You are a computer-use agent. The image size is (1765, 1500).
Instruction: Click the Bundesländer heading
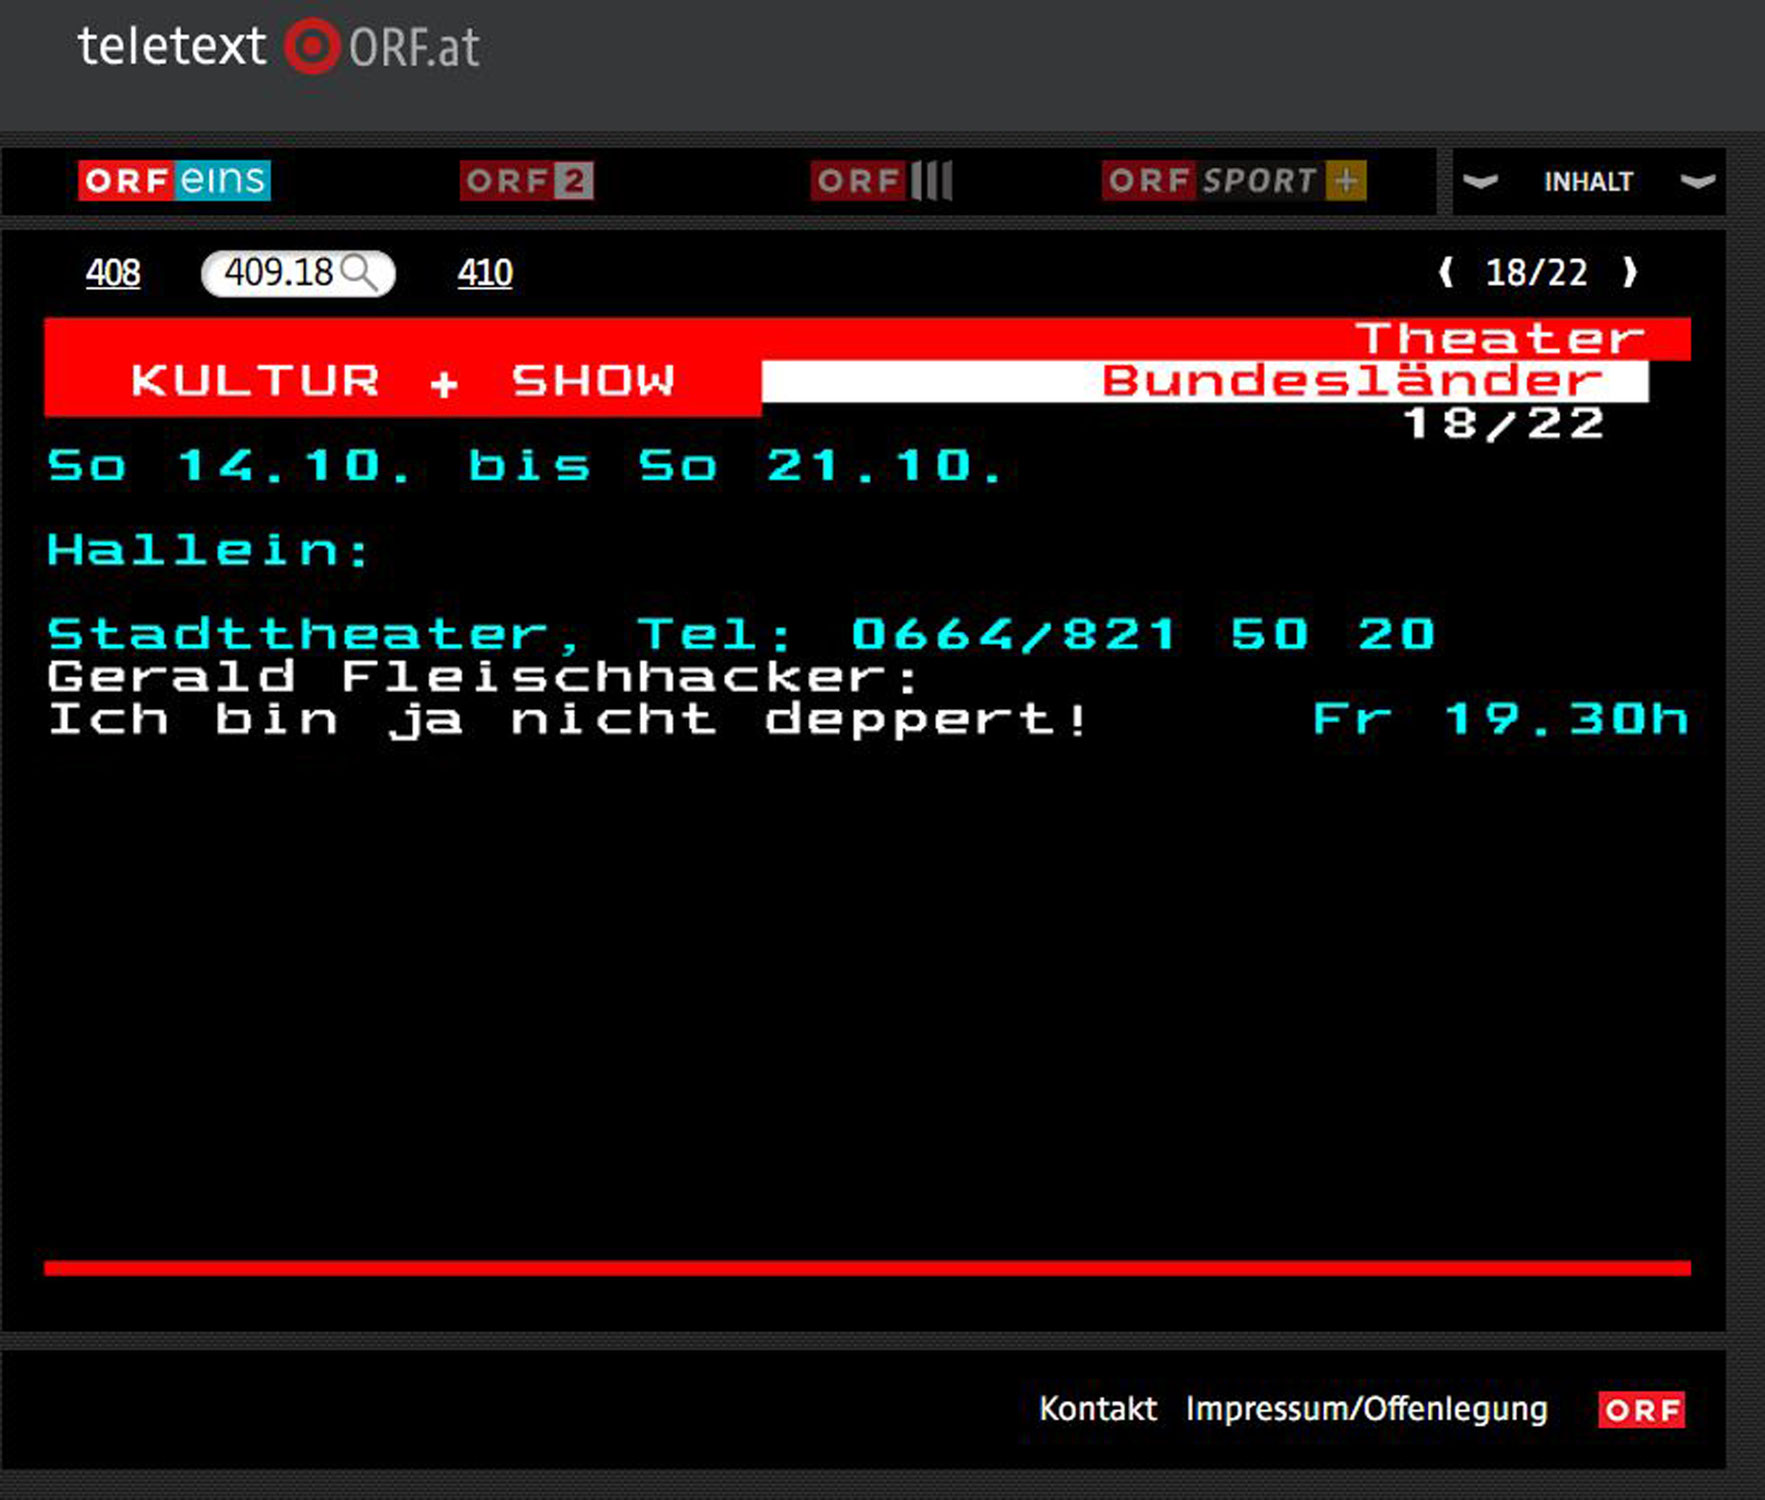pos(1353,381)
